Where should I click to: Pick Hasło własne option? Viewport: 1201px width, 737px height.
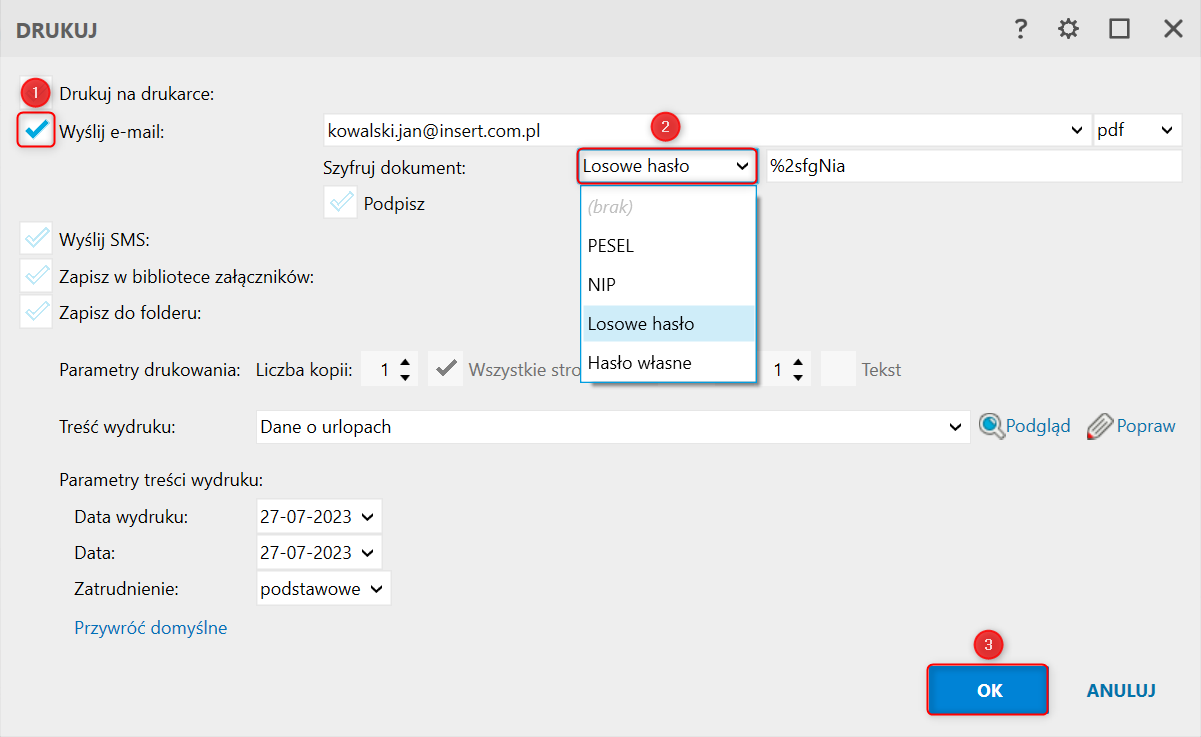[668, 362]
